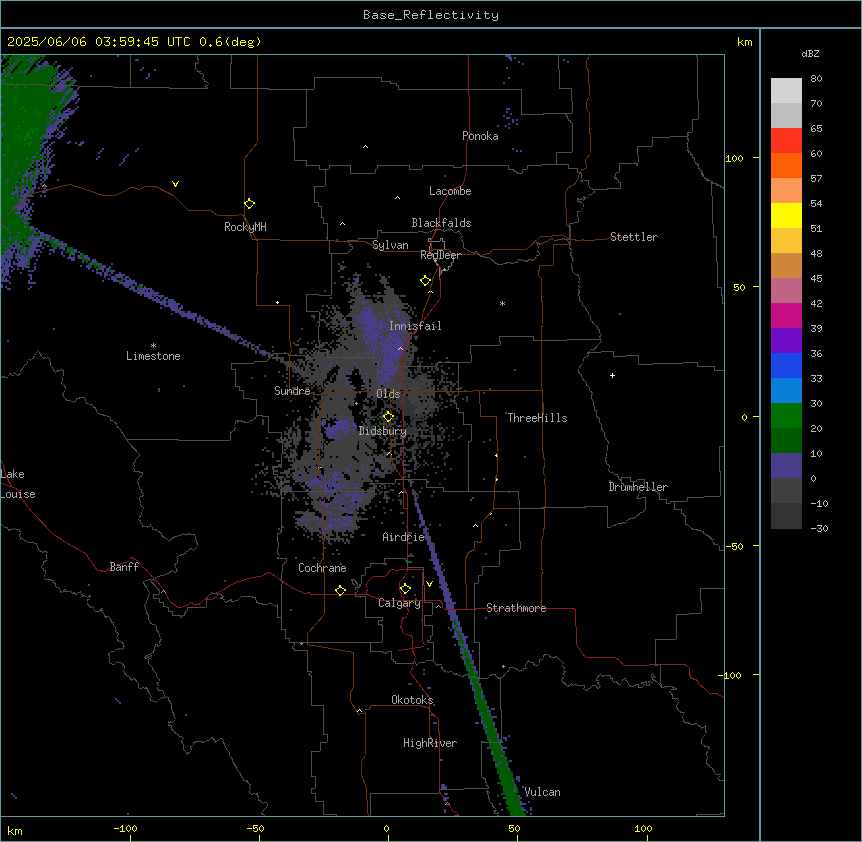Click the RockyMH label

point(245,227)
